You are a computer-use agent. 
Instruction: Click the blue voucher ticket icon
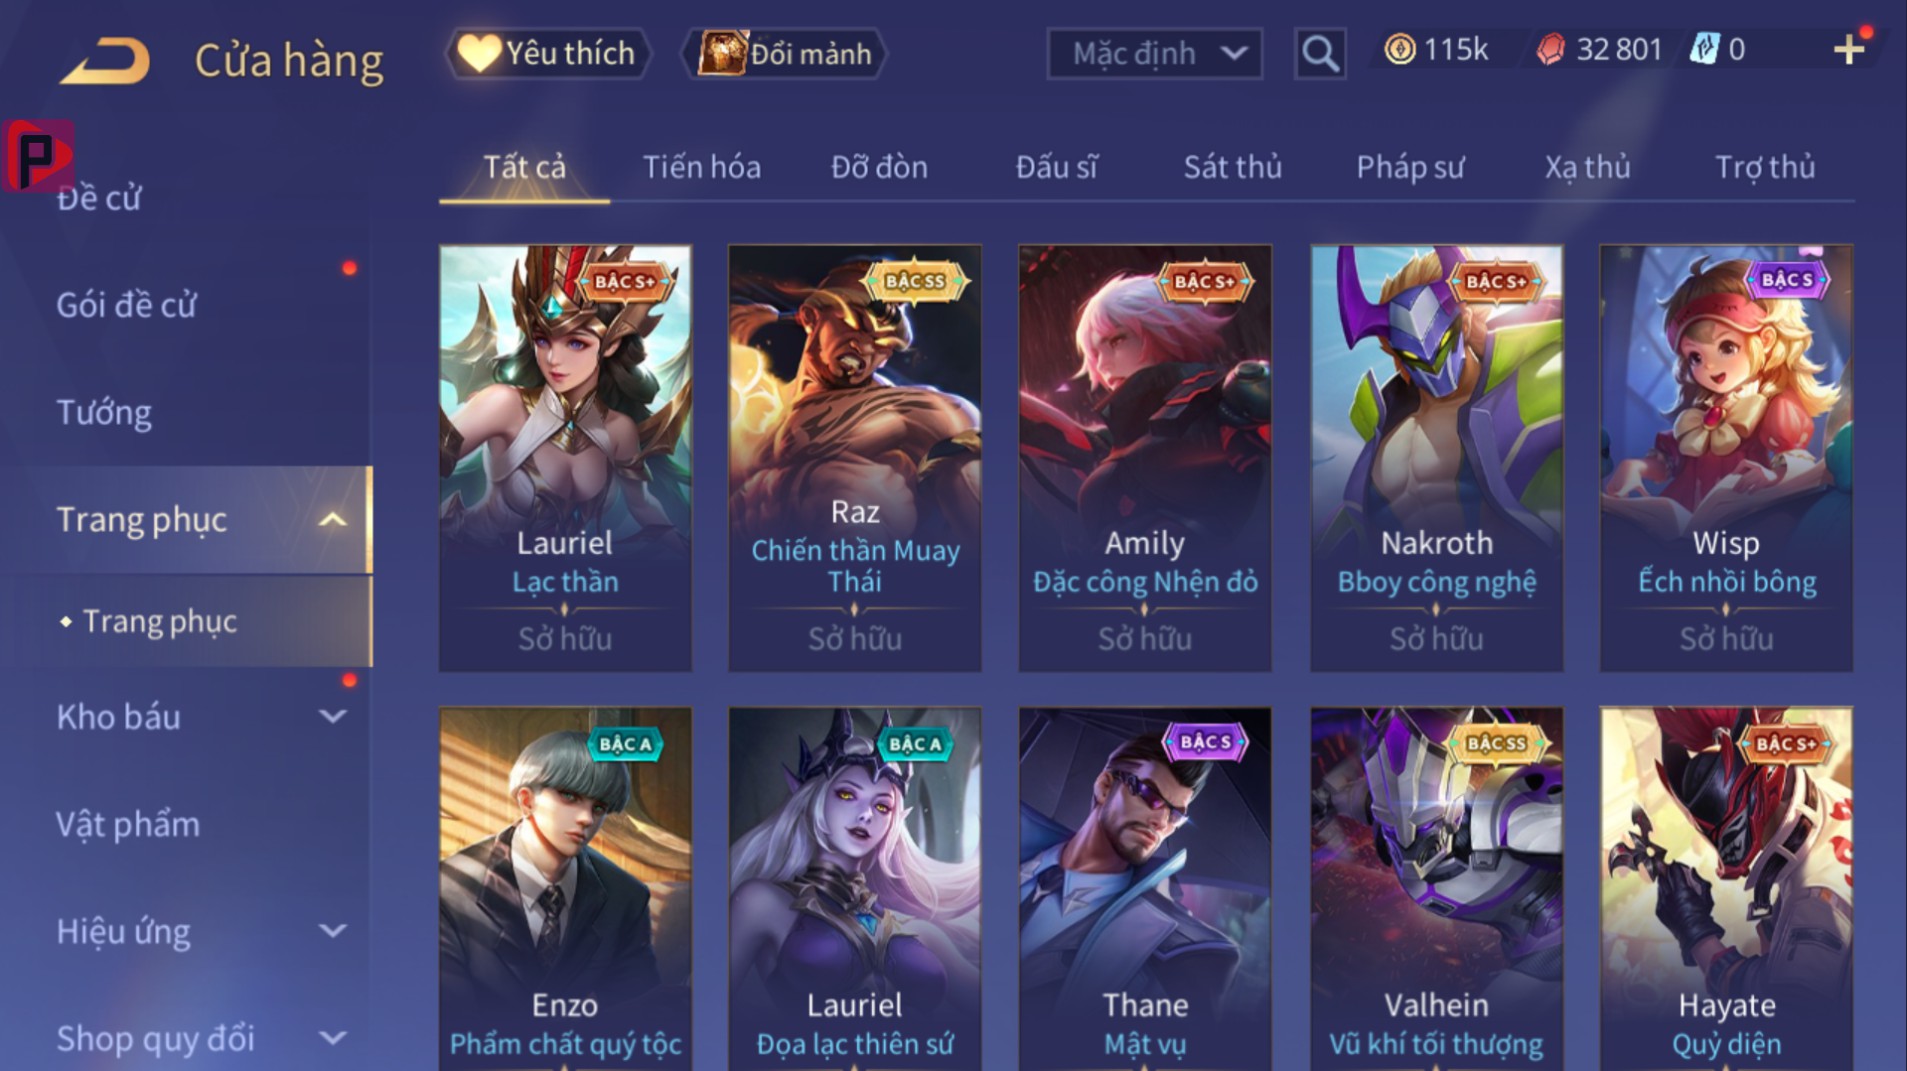click(x=1704, y=49)
